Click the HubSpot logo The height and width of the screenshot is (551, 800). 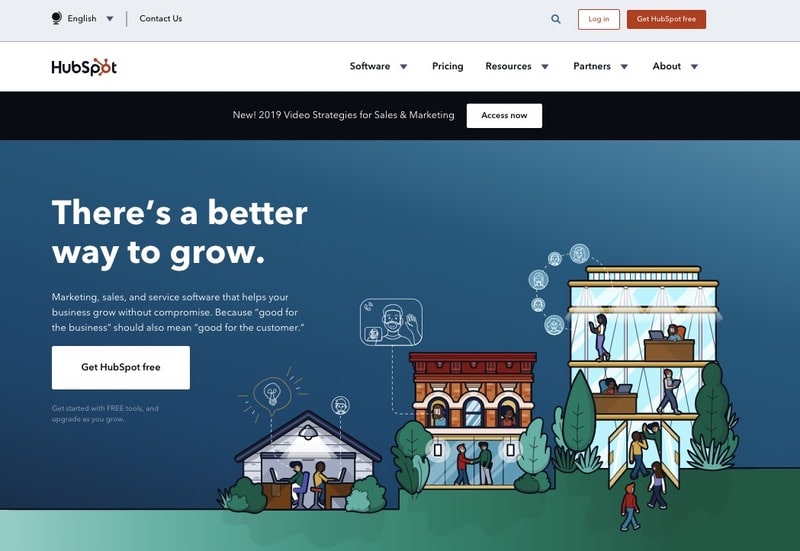[x=84, y=67]
